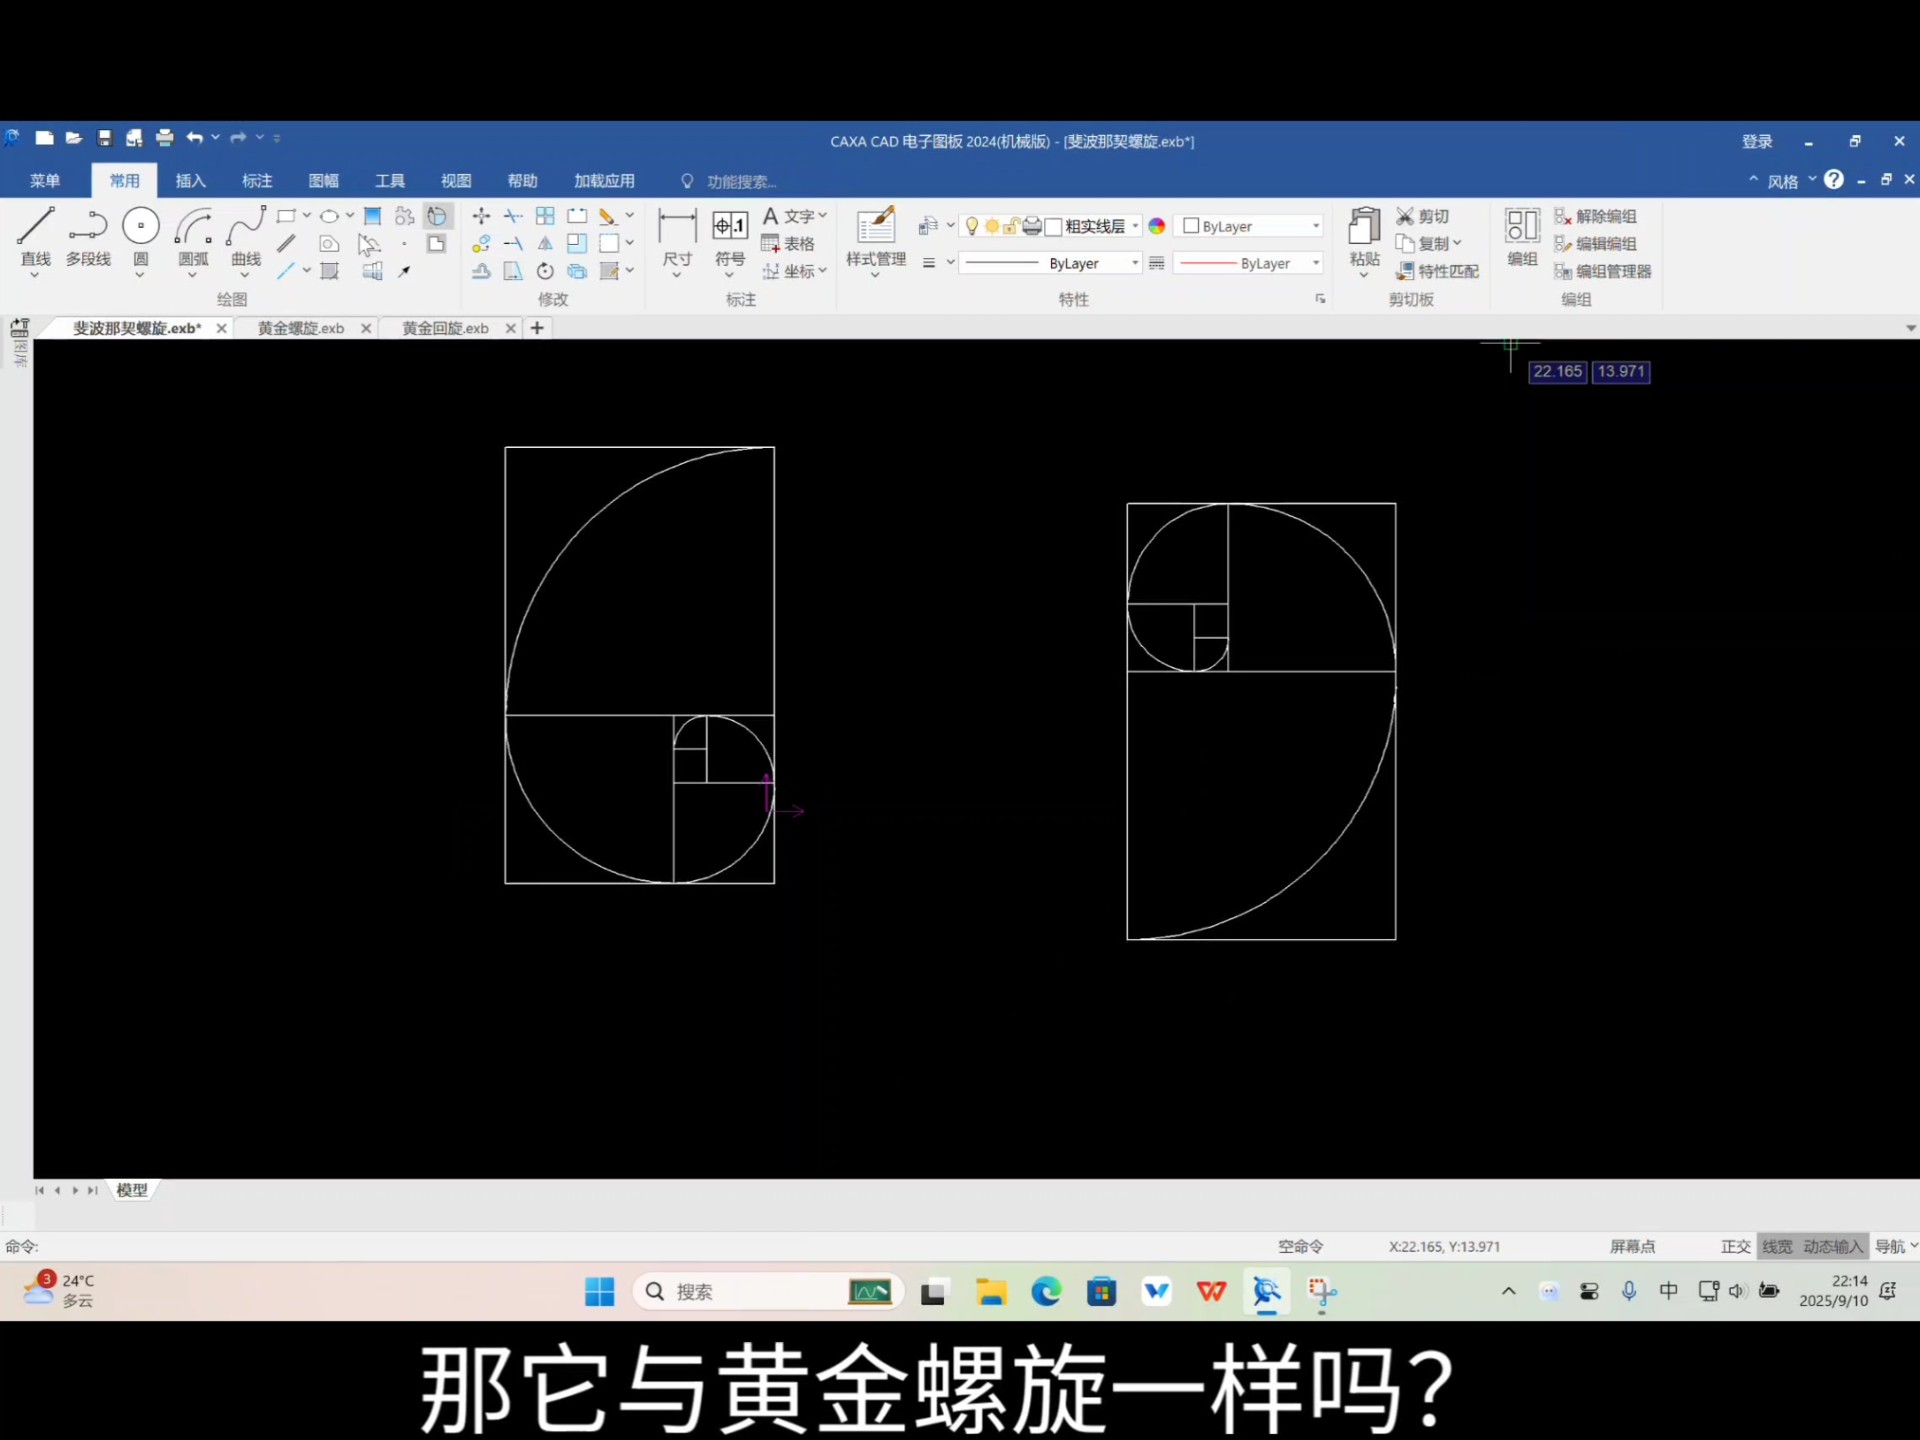Open the 尺寸 dimension tool
Image resolution: width=1920 pixels, height=1440 pixels.
point(677,240)
